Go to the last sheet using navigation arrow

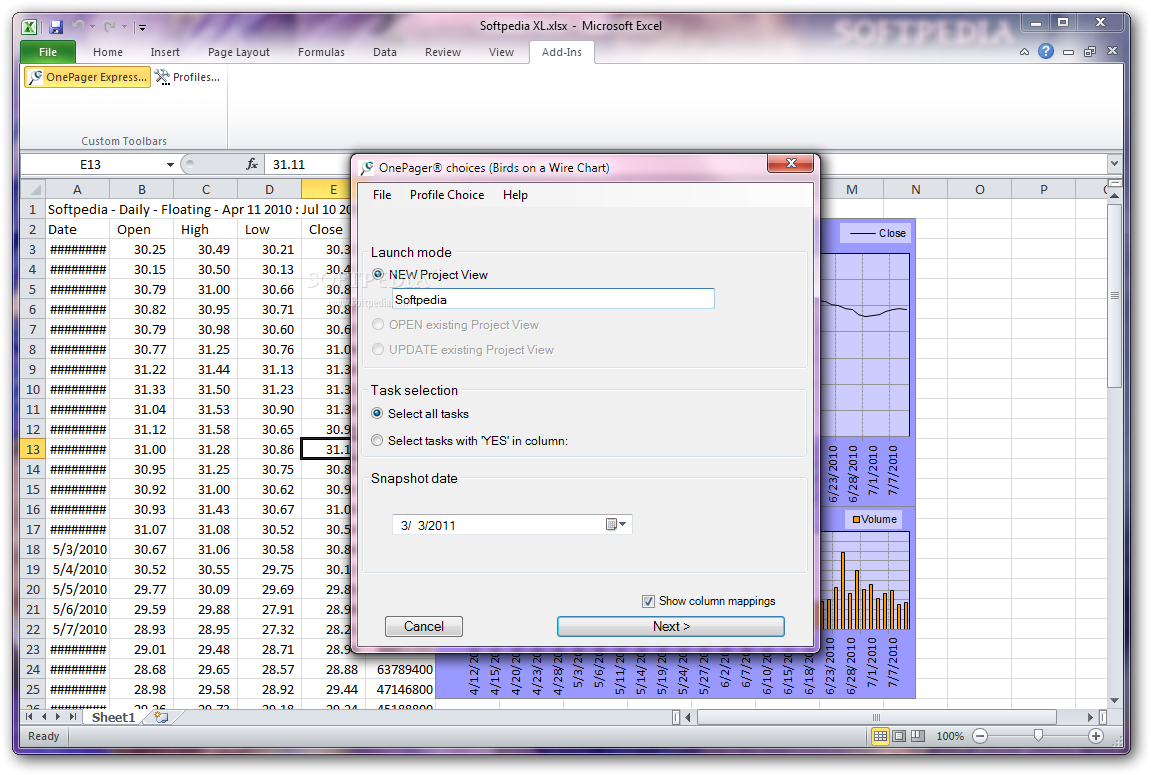coord(73,717)
